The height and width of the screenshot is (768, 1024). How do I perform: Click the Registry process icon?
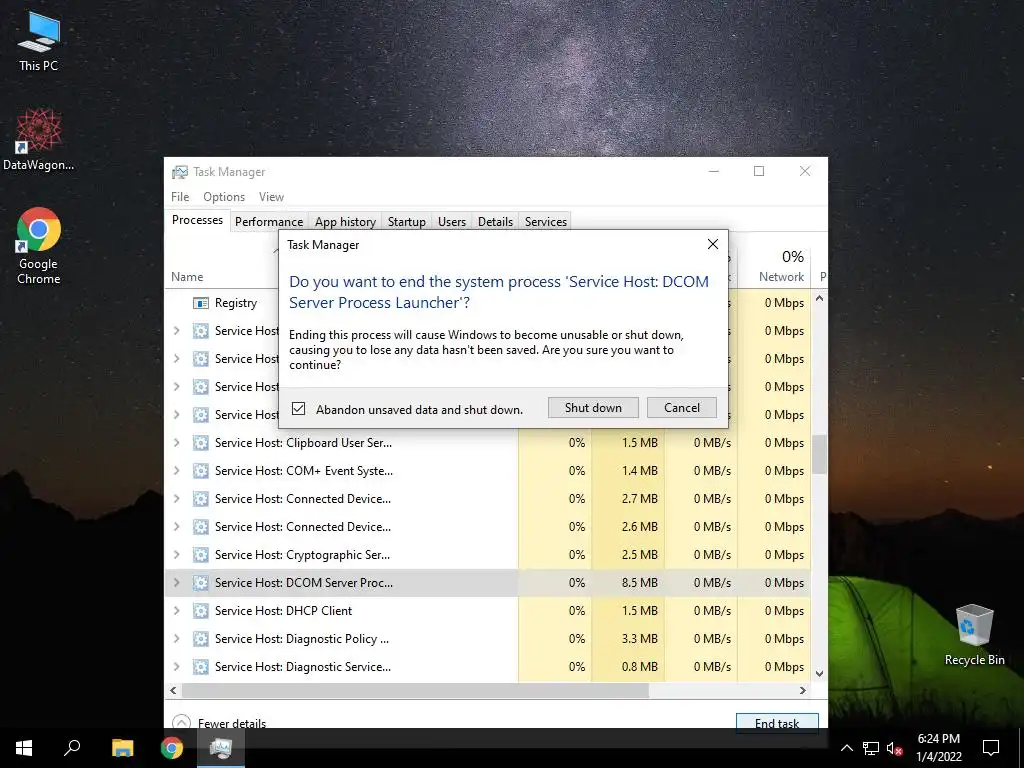(200, 303)
